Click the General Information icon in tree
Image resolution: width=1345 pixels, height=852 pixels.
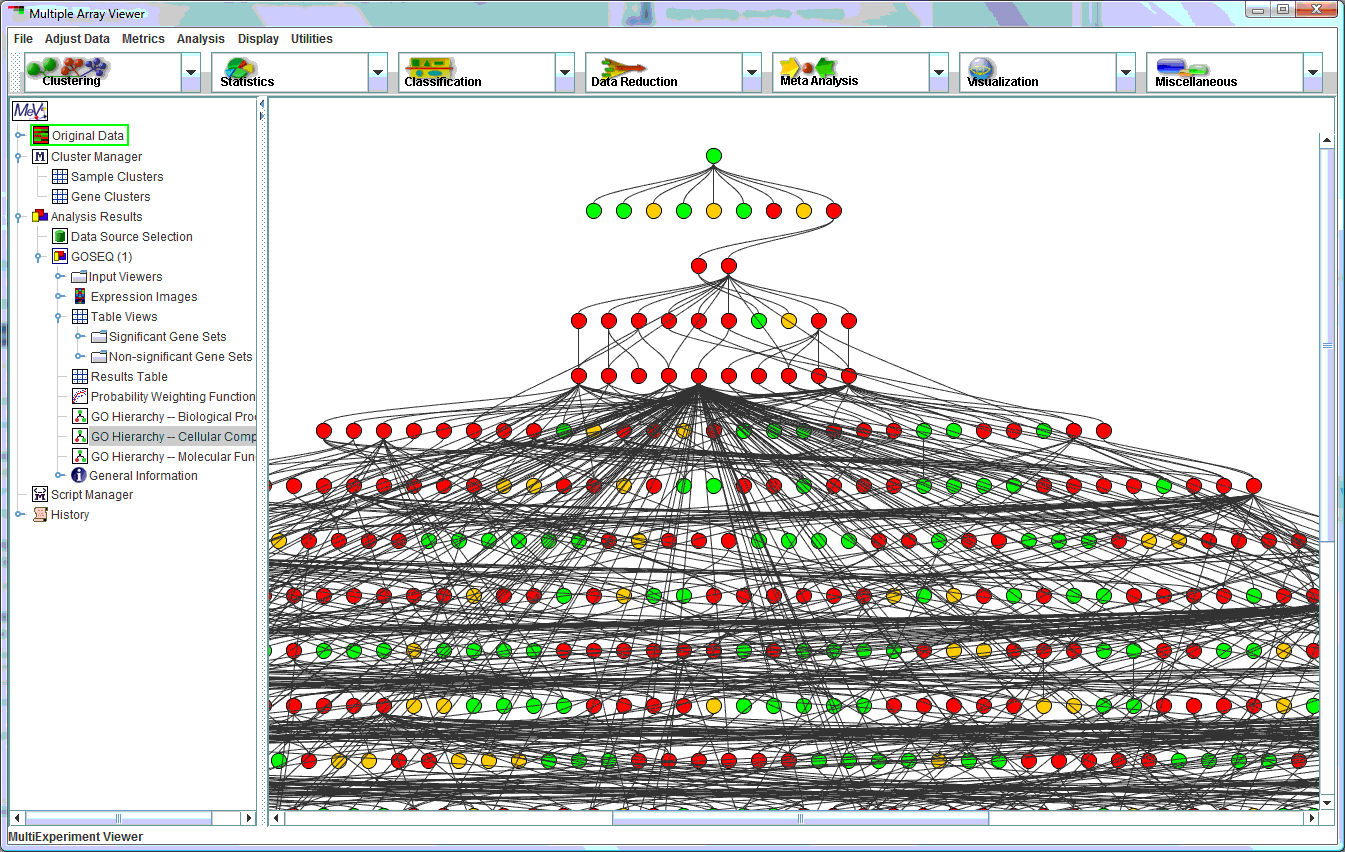(79, 476)
